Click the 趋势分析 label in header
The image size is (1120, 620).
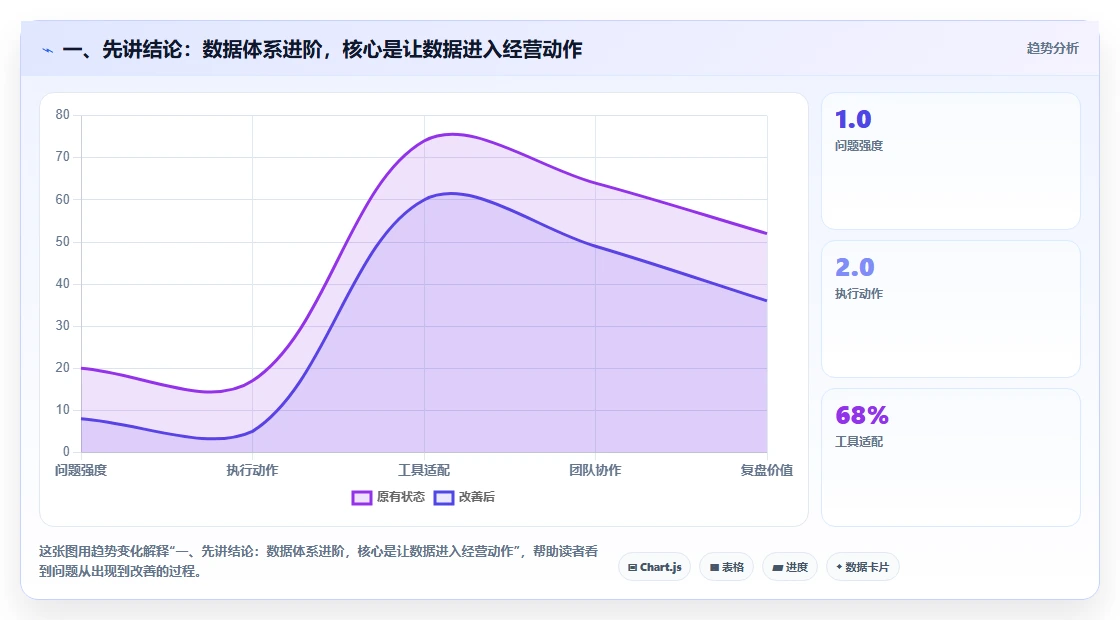pyautogui.click(x=1052, y=49)
